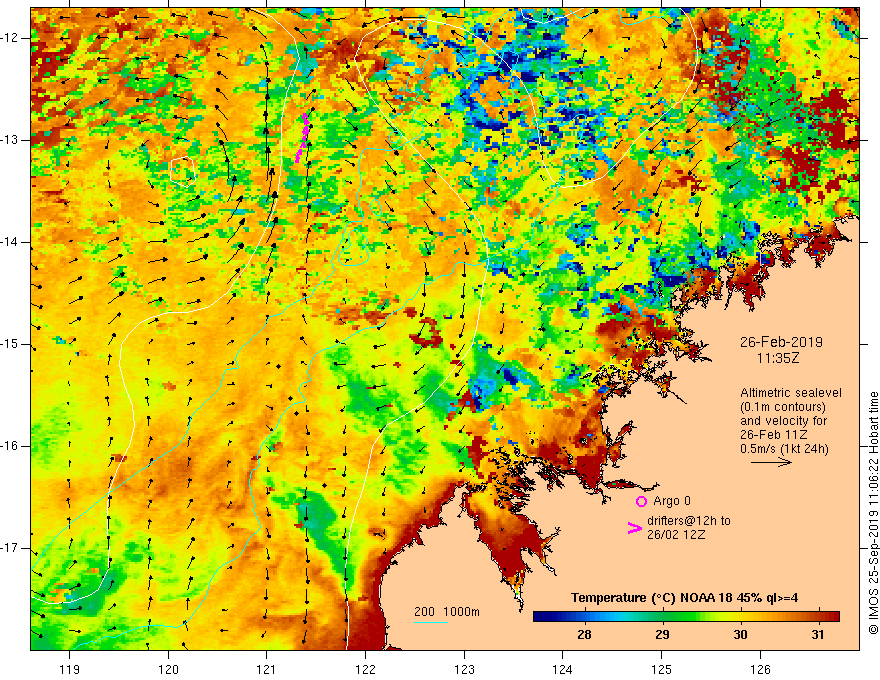Click the colorbar value 30
880x680 pixels.
(x=740, y=635)
